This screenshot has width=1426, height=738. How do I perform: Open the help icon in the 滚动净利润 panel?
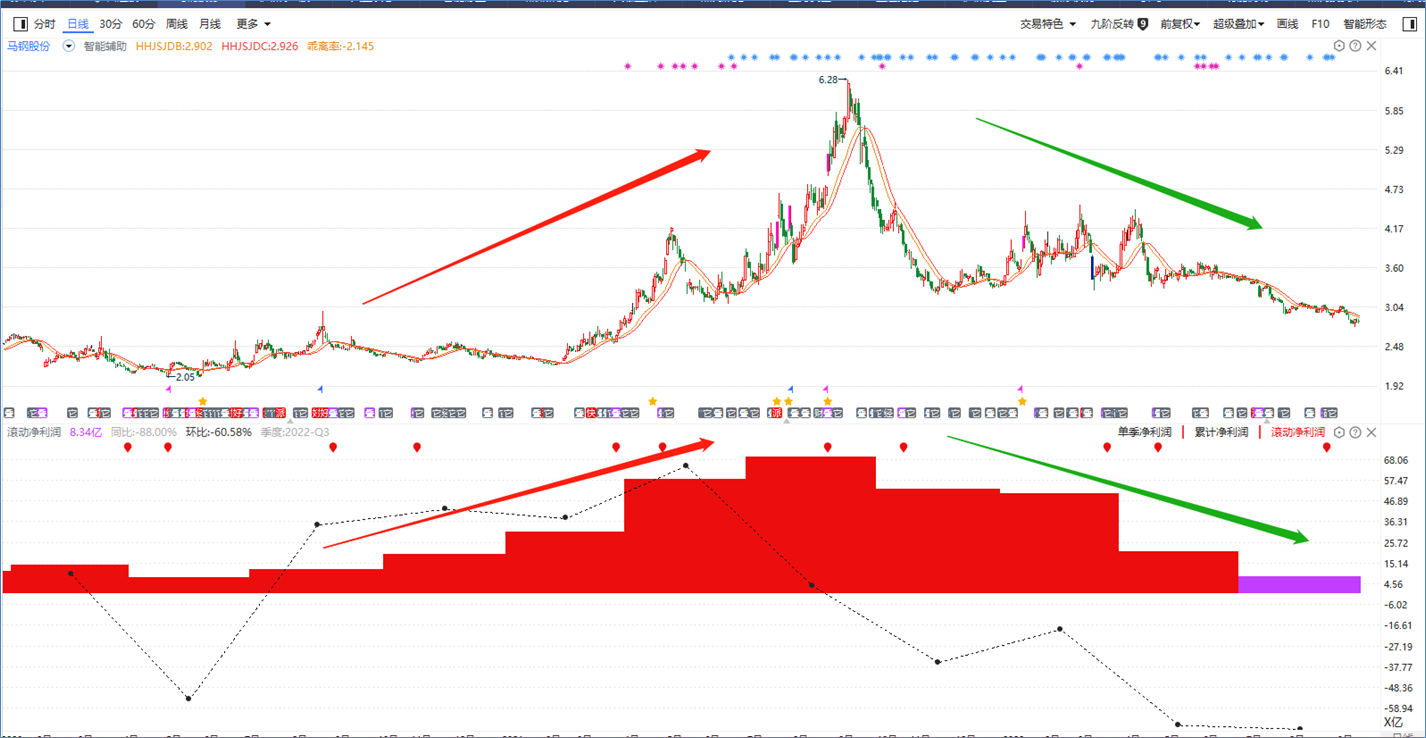click(1355, 433)
